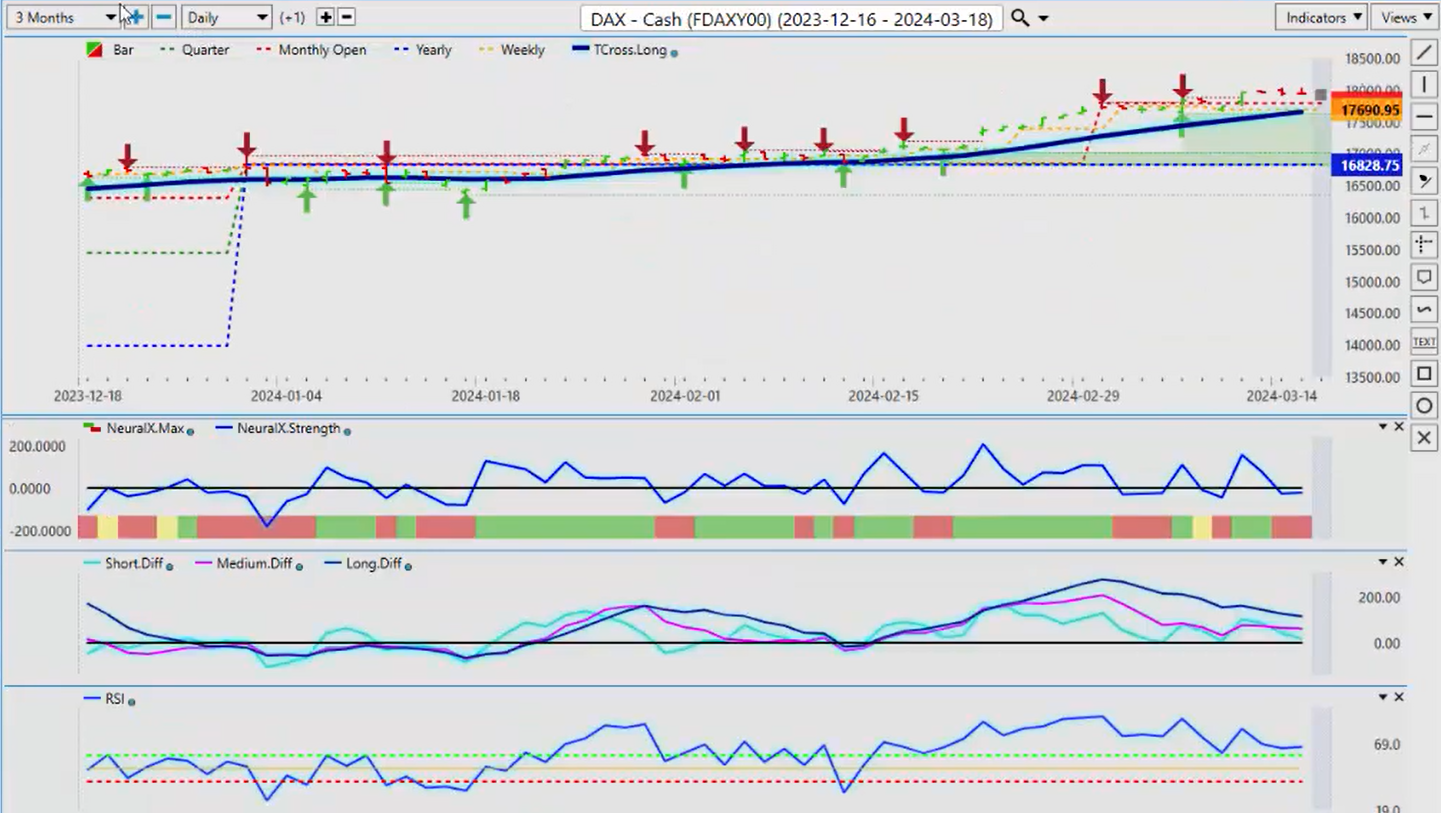Click the 16828.75 yearly price label

[x=1366, y=165]
